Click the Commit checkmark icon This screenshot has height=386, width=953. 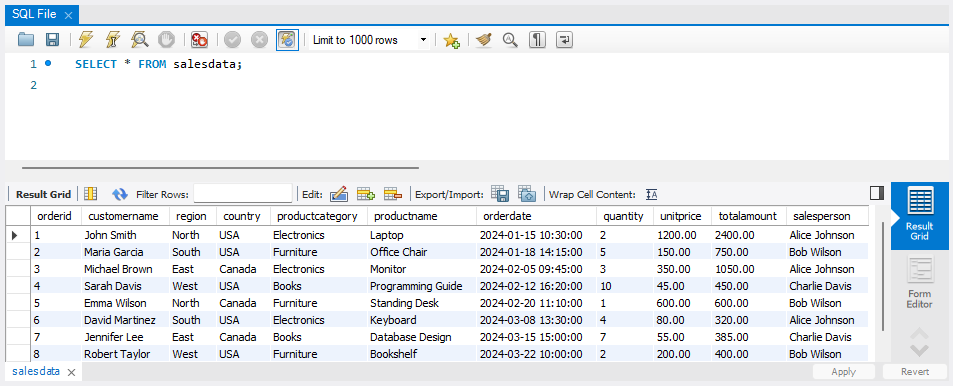[232, 40]
